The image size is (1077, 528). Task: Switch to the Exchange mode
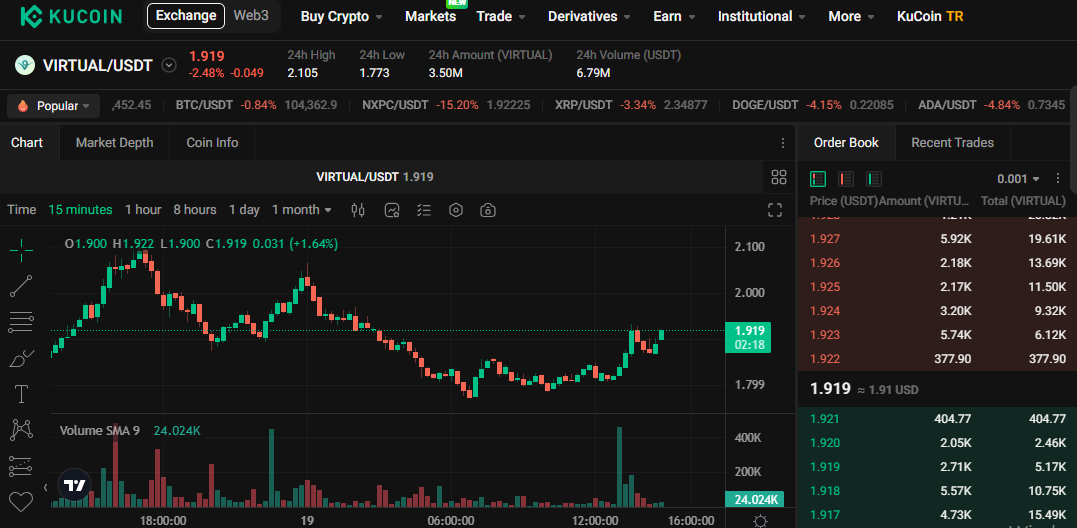click(186, 16)
